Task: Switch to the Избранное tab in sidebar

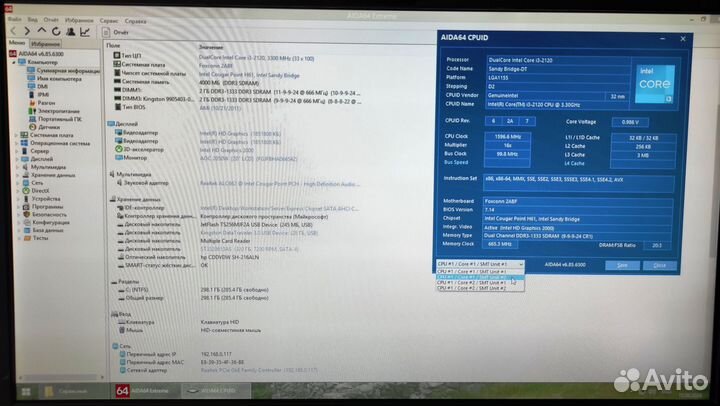Action: (x=45, y=44)
